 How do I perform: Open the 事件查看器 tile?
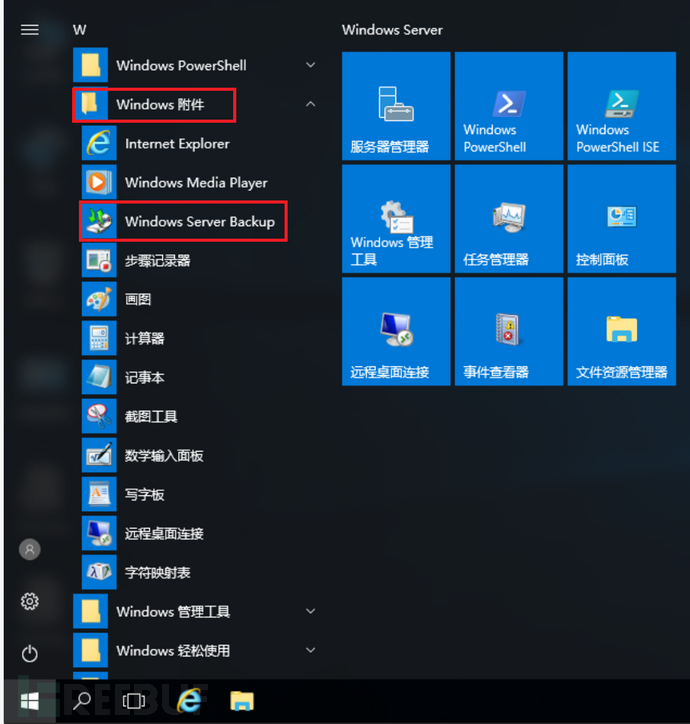[508, 331]
